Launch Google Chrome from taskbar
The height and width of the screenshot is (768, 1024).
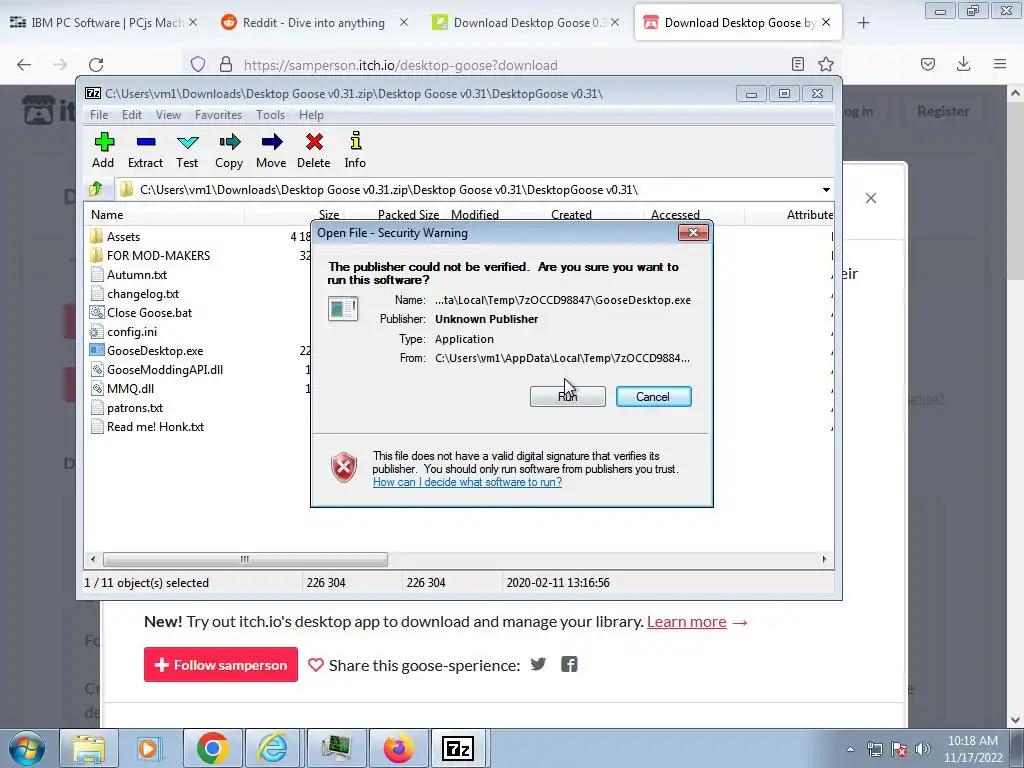click(212, 748)
